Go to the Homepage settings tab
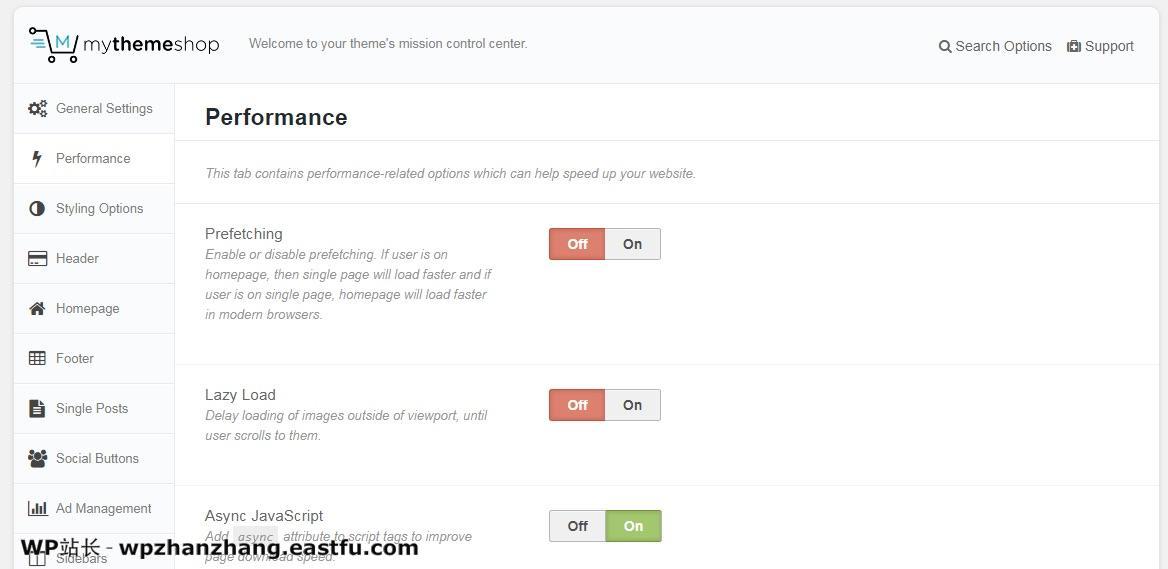Image resolution: width=1168 pixels, height=569 pixels. coord(94,308)
